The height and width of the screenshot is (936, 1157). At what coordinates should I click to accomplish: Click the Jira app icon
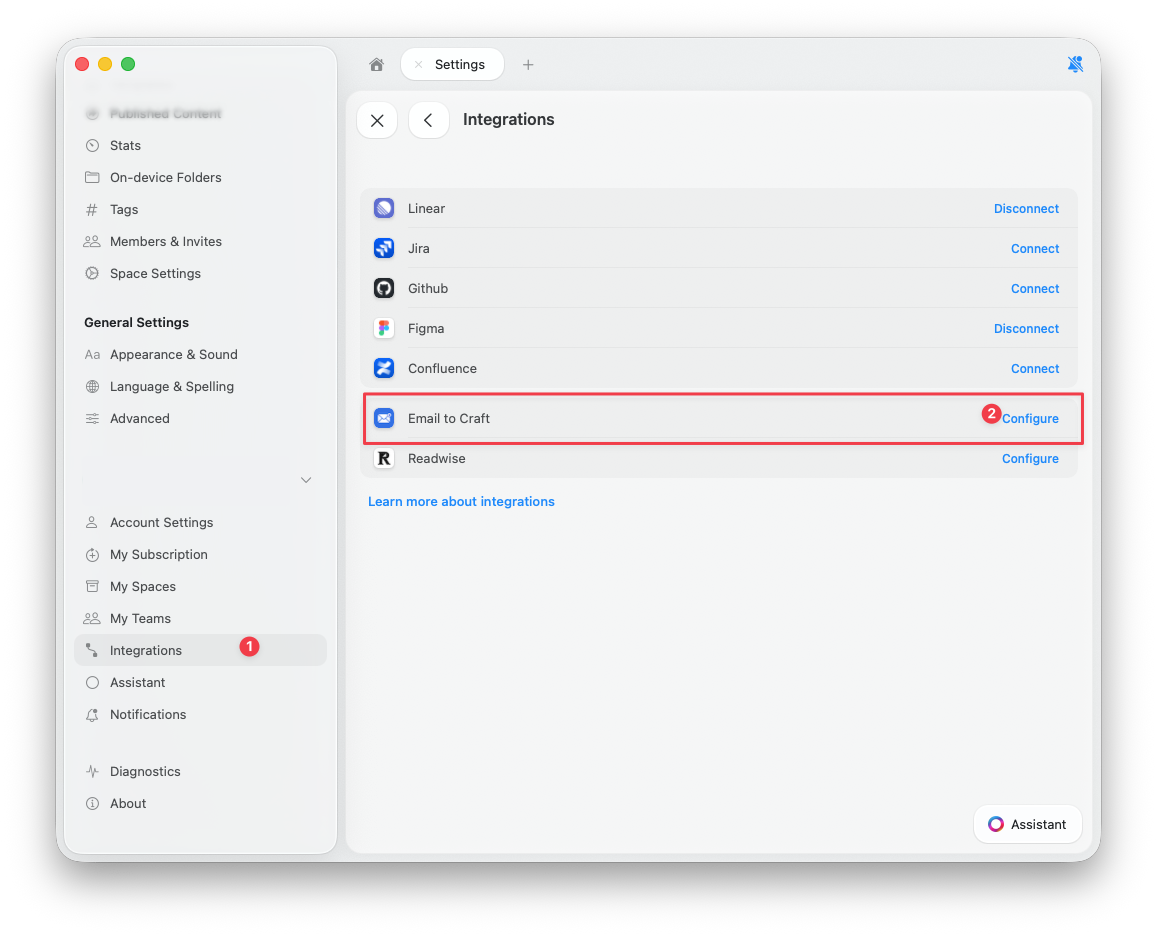pyautogui.click(x=384, y=249)
